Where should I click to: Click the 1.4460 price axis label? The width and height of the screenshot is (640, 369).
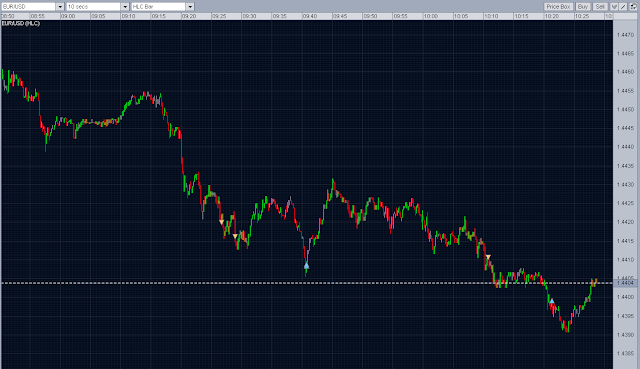click(625, 72)
